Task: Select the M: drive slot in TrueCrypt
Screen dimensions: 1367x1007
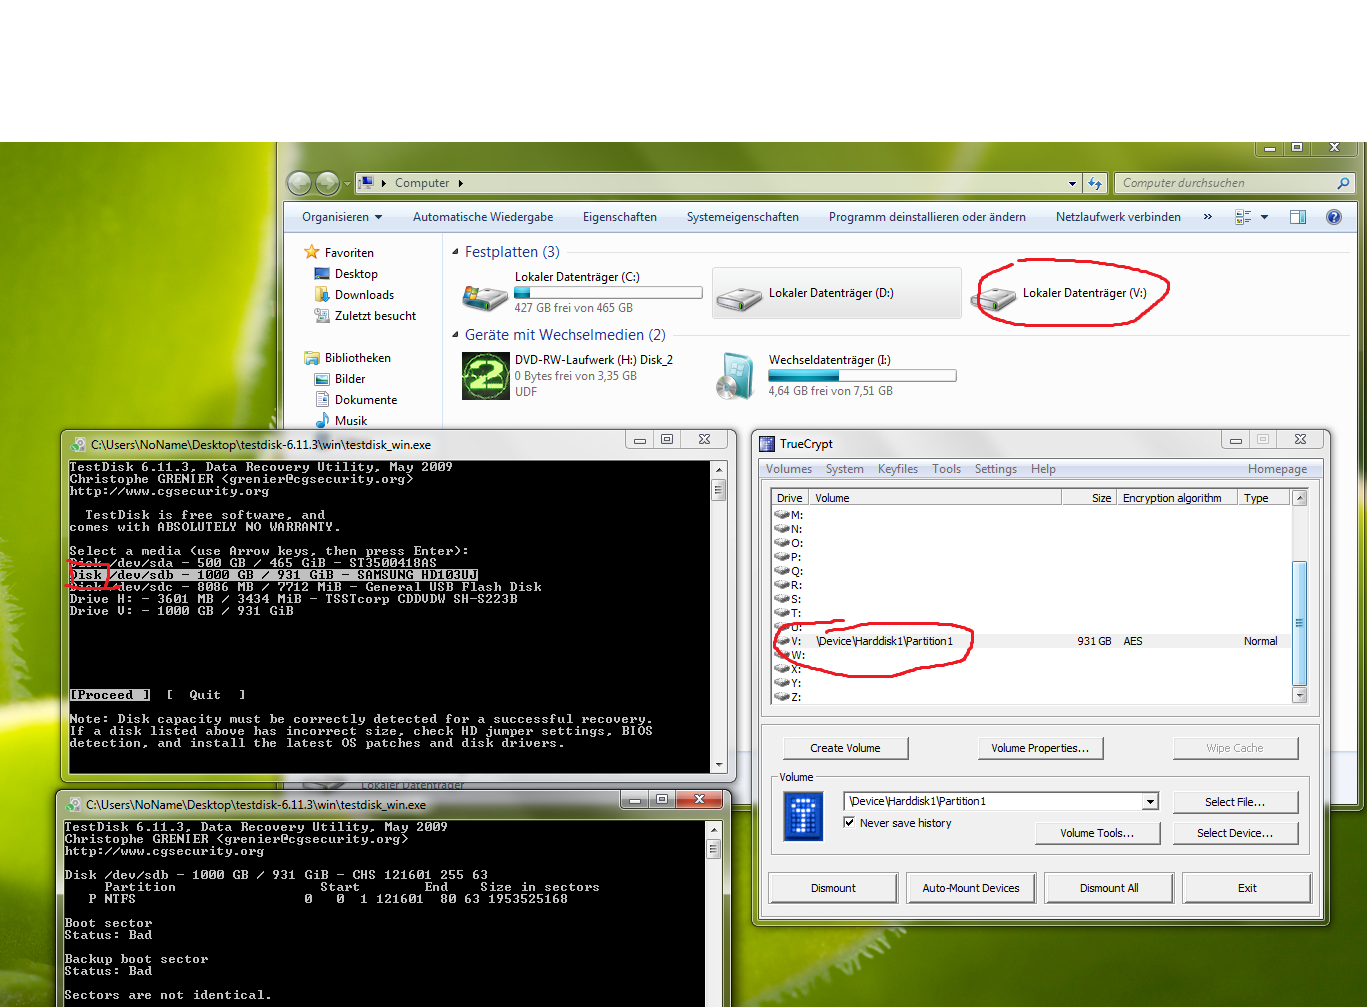Action: coord(1030,515)
